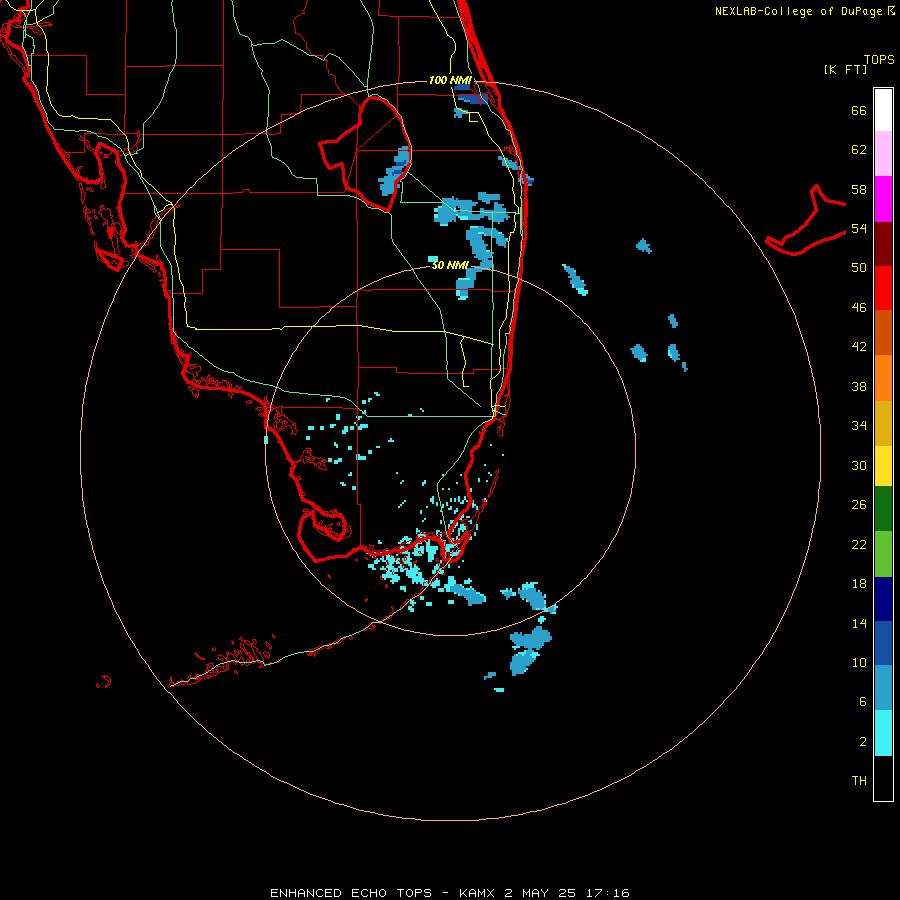Click the black TH threshold legend swatch
This screenshot has height=900, width=900.
(883, 778)
